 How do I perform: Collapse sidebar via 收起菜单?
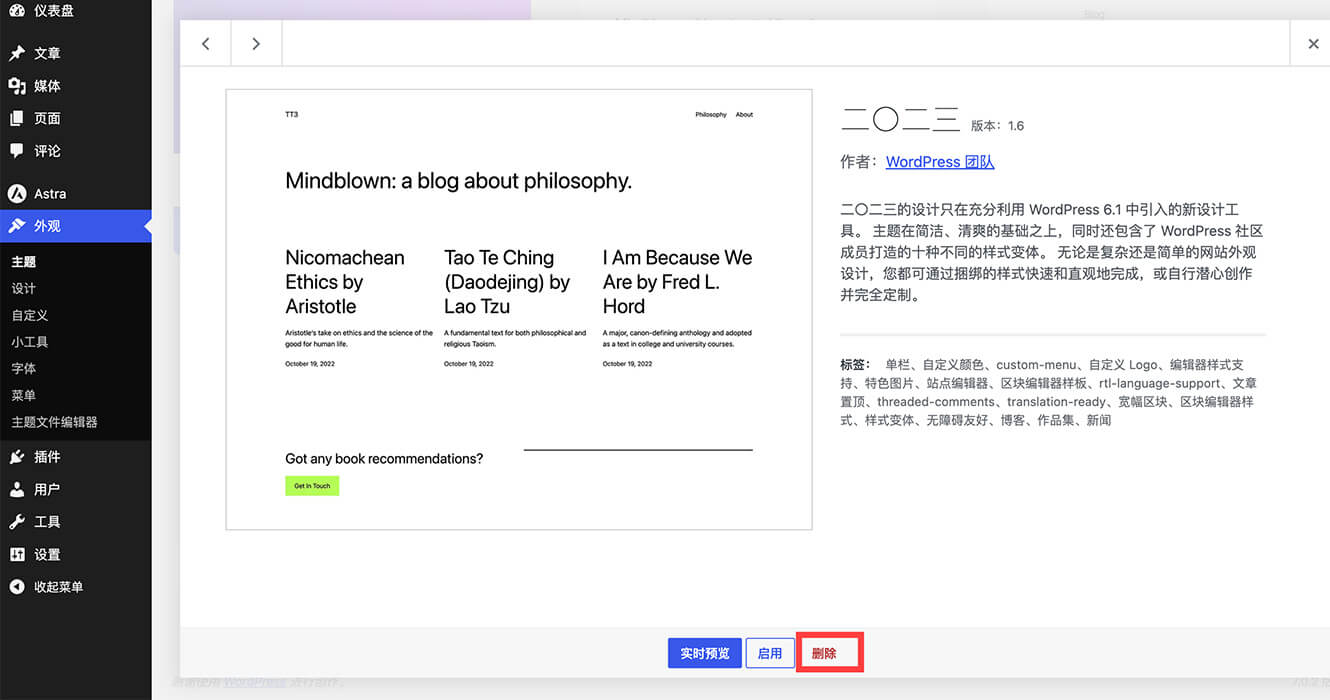[x=76, y=587]
